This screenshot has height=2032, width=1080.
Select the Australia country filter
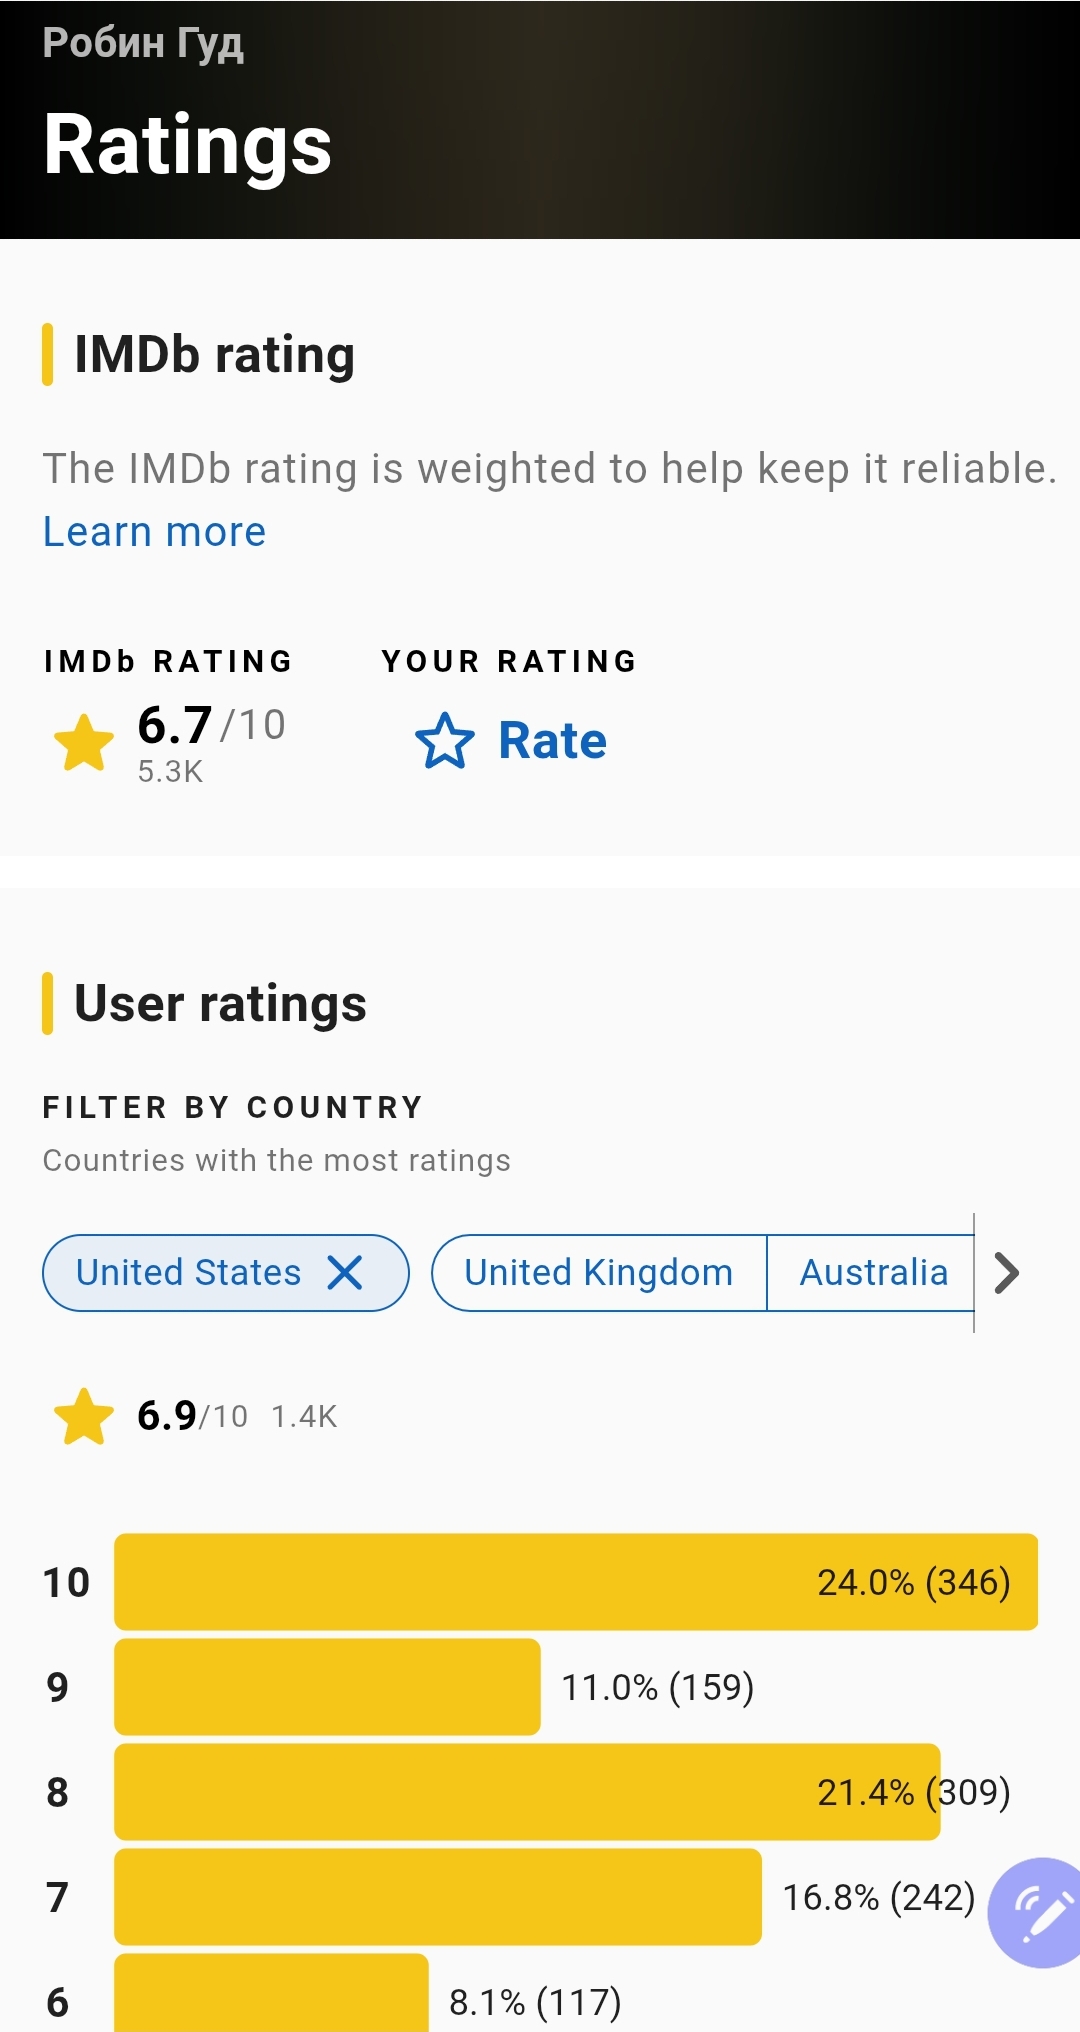coord(872,1273)
